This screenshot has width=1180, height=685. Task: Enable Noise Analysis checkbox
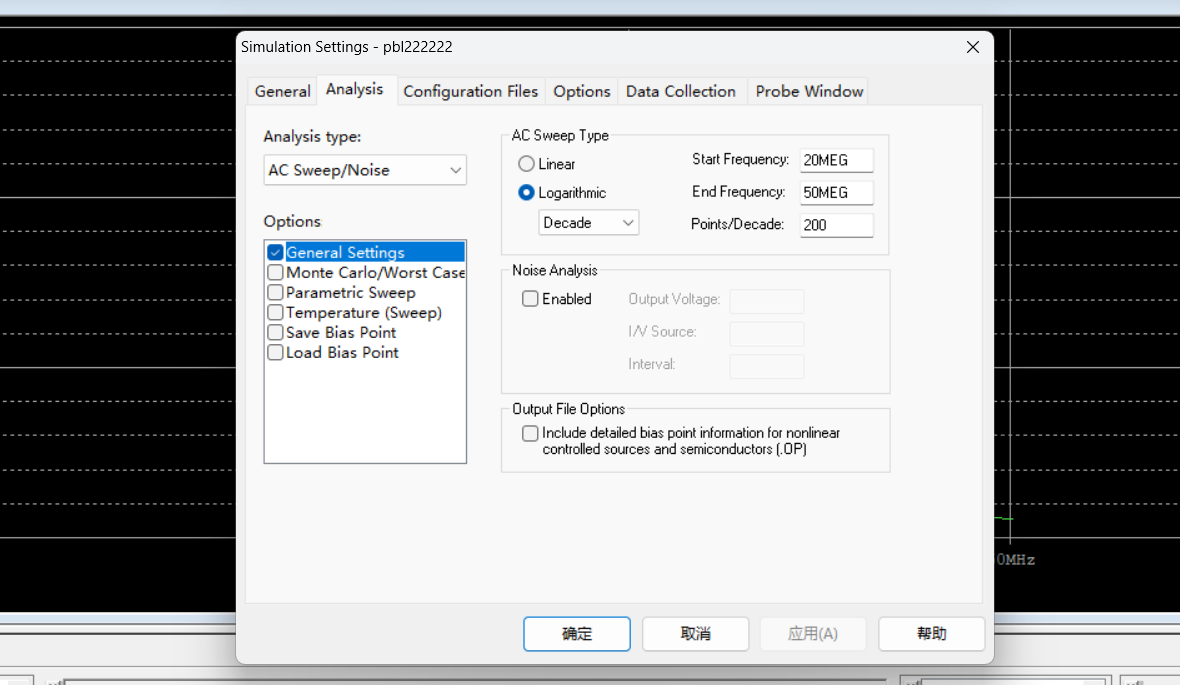(x=531, y=299)
